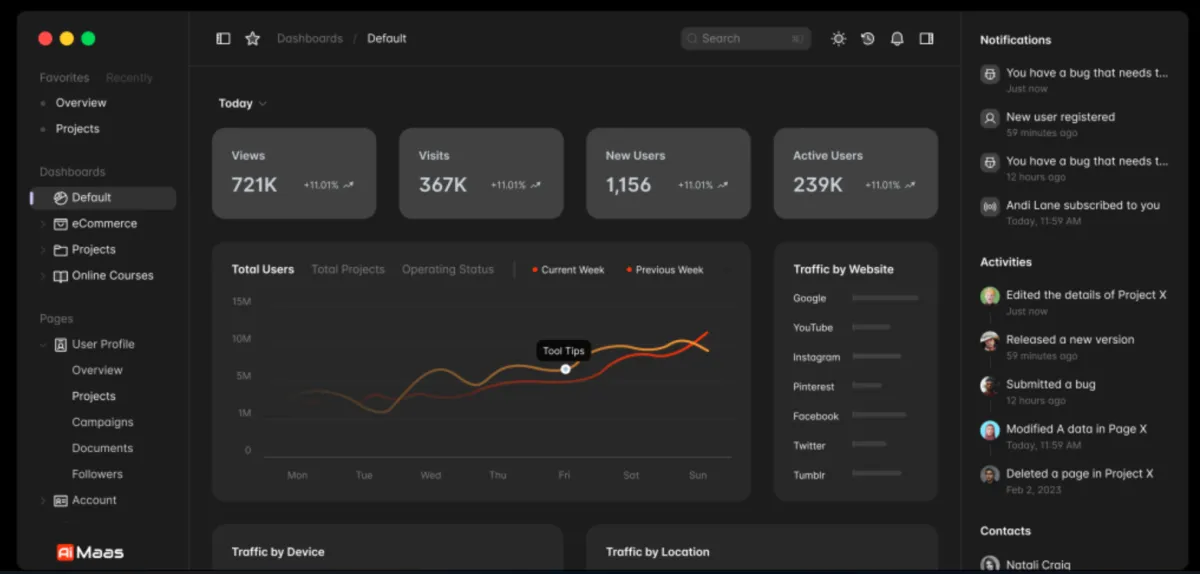Click into the Search field
Screen dimensions: 1200x574
745,39
